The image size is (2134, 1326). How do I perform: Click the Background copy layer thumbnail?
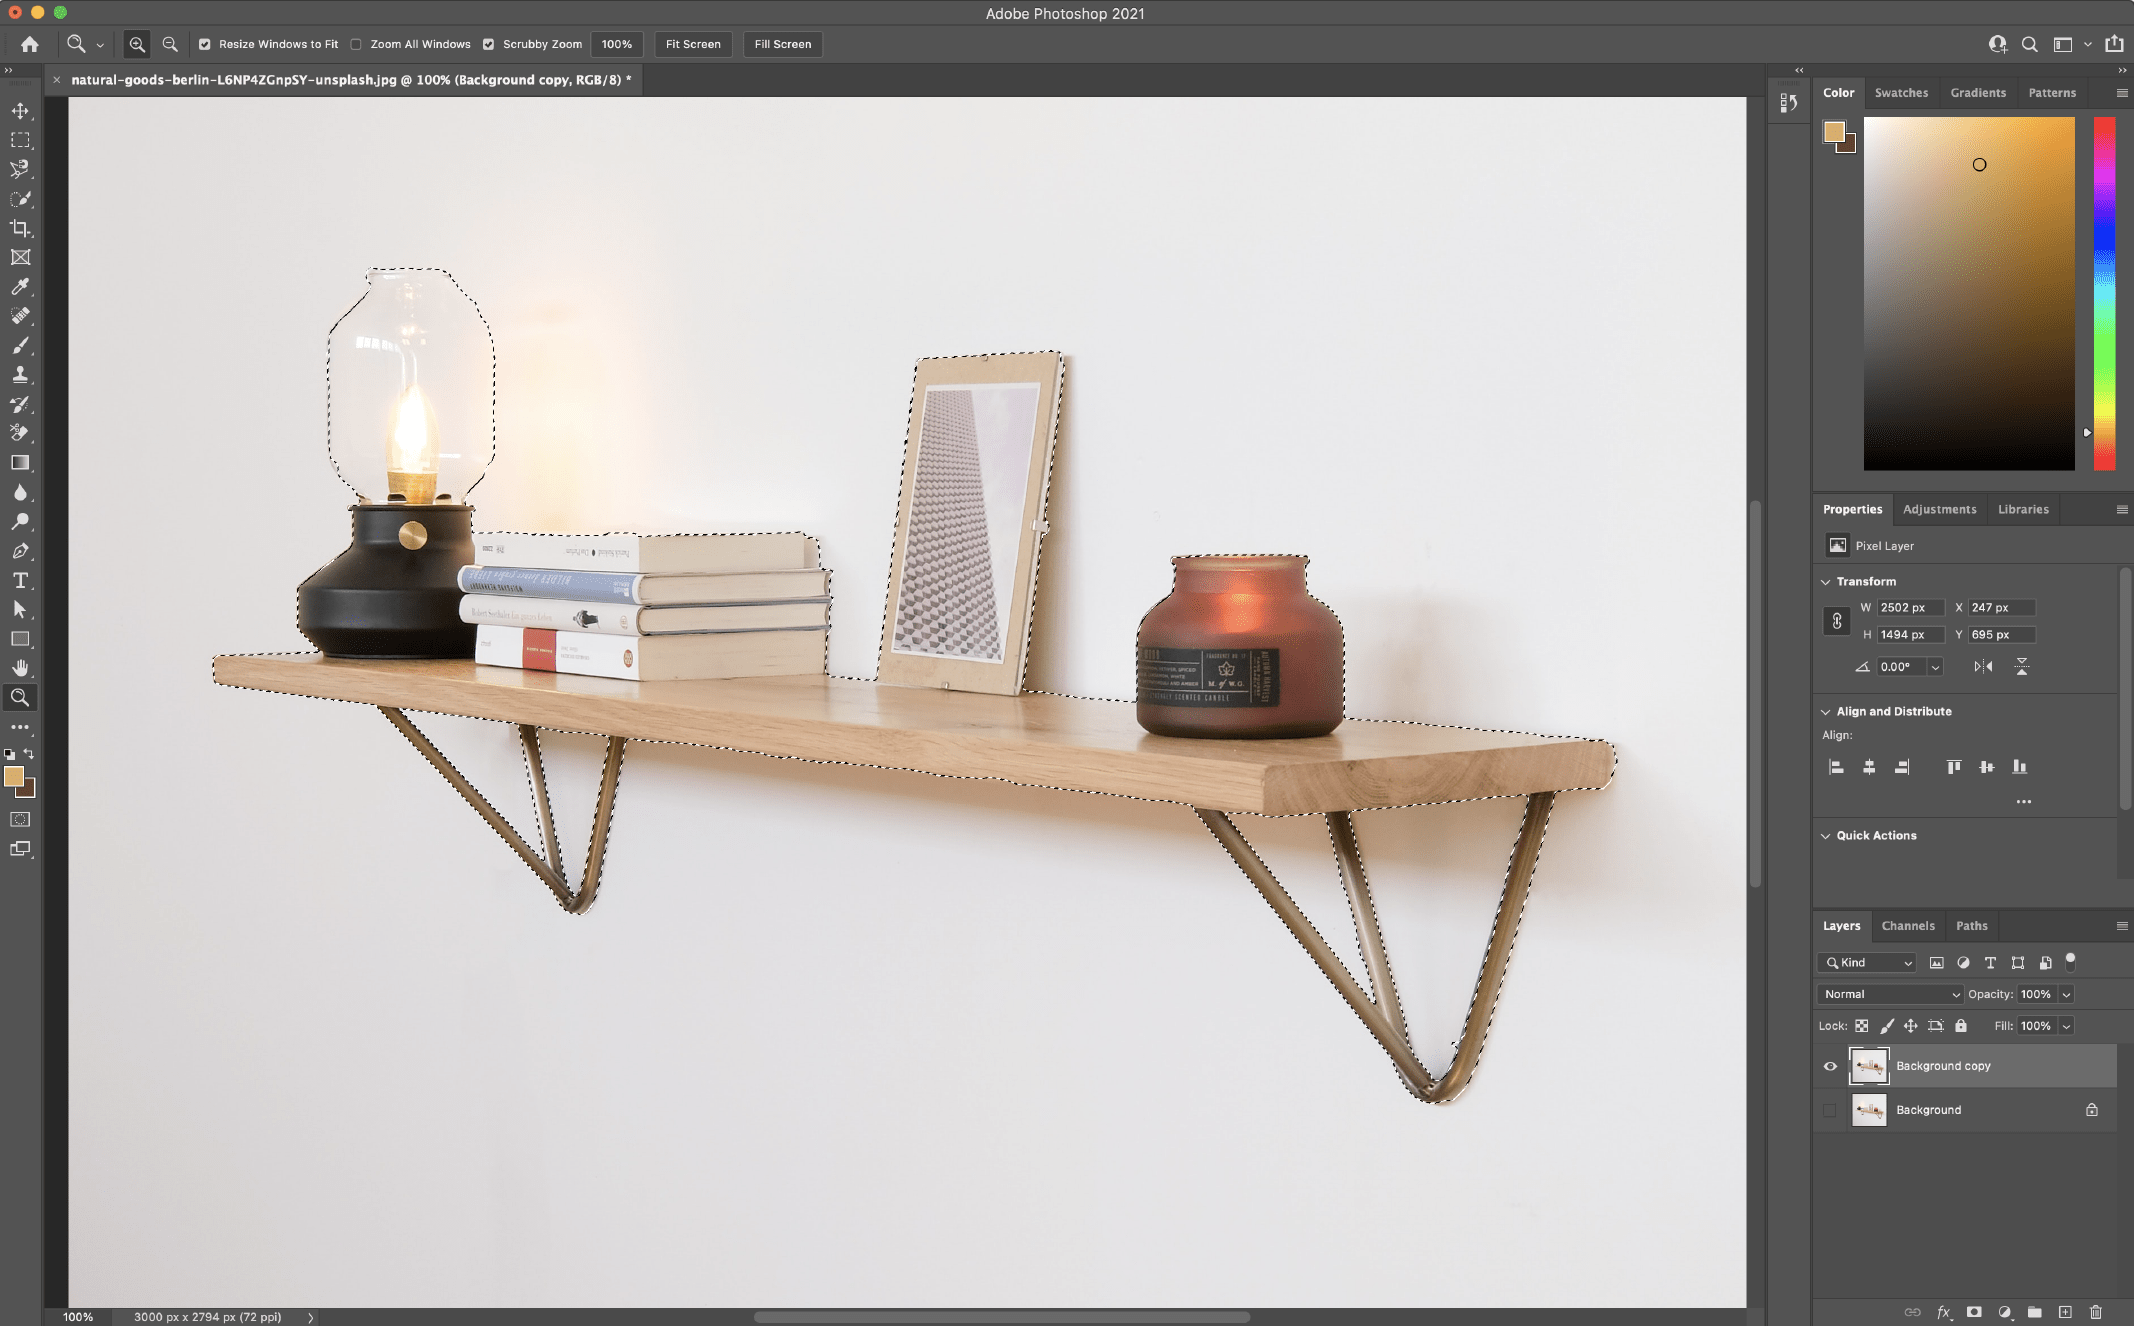(x=1870, y=1066)
